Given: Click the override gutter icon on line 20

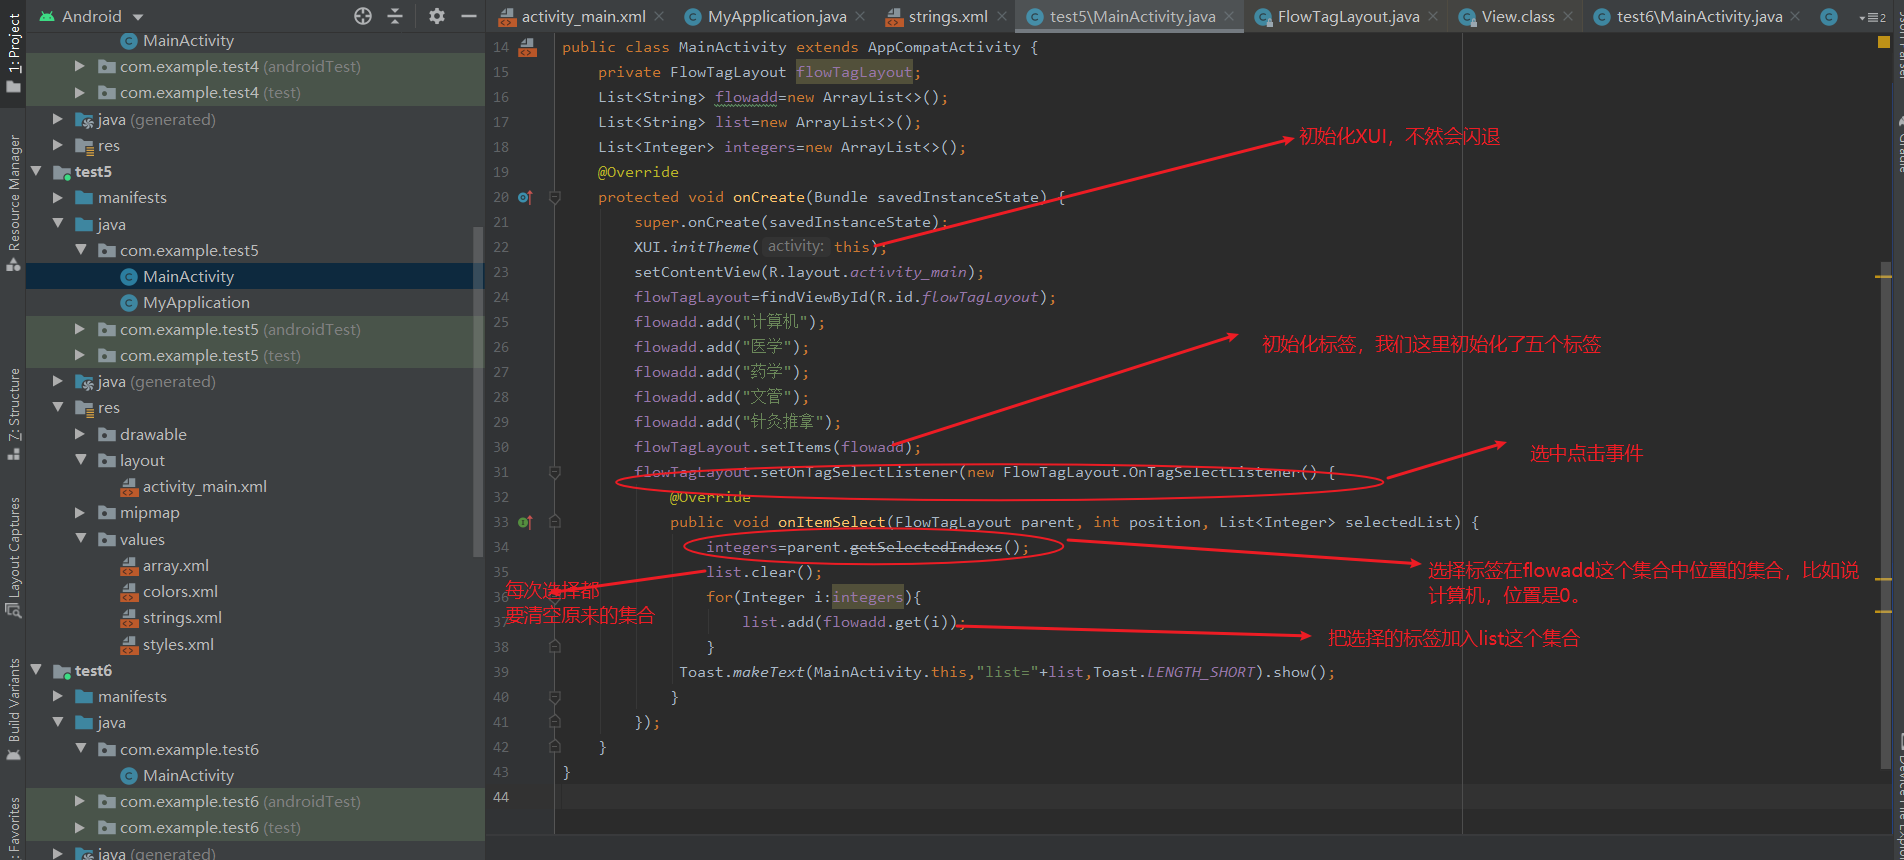Looking at the screenshot, I should tap(525, 198).
